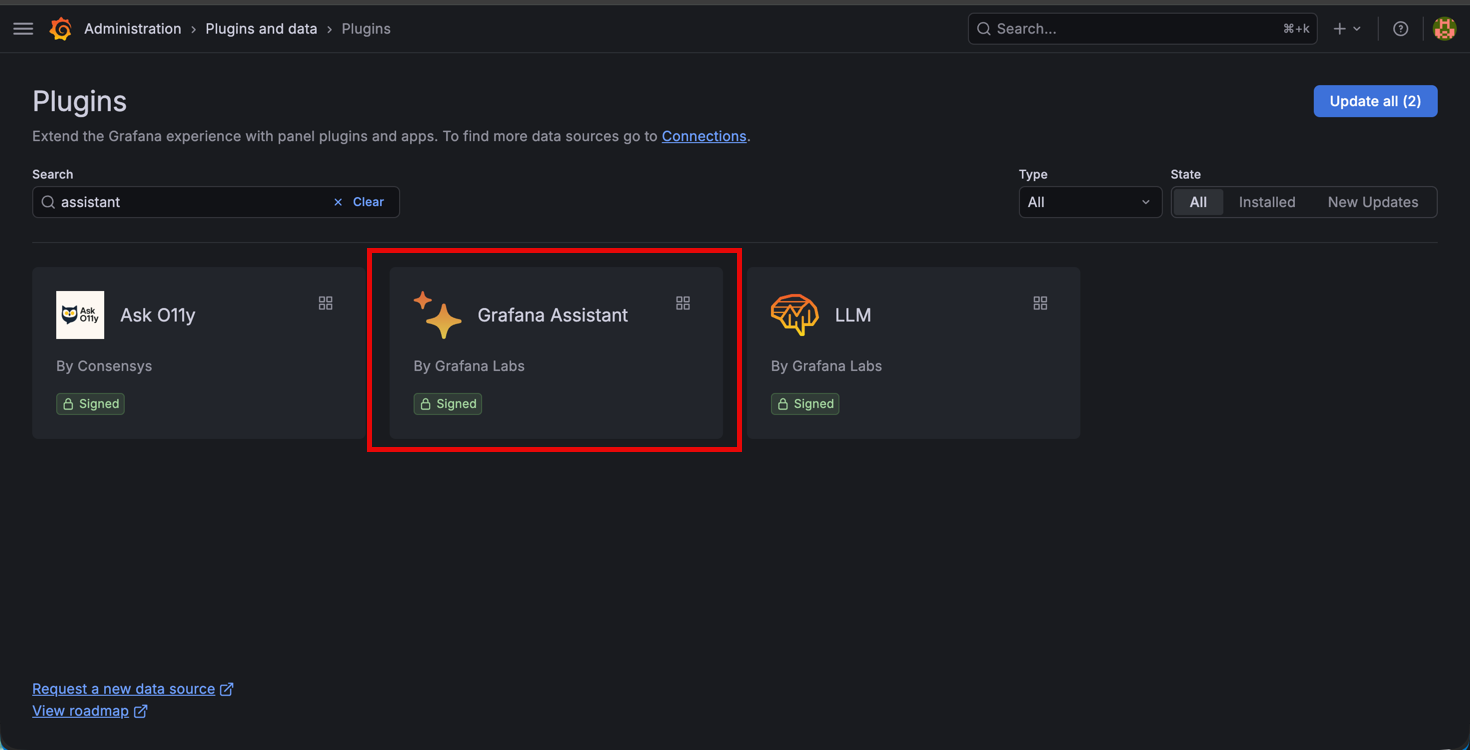The image size is (1470, 750).
Task: Open the Grafana Assistant plugin title
Action: 553,315
